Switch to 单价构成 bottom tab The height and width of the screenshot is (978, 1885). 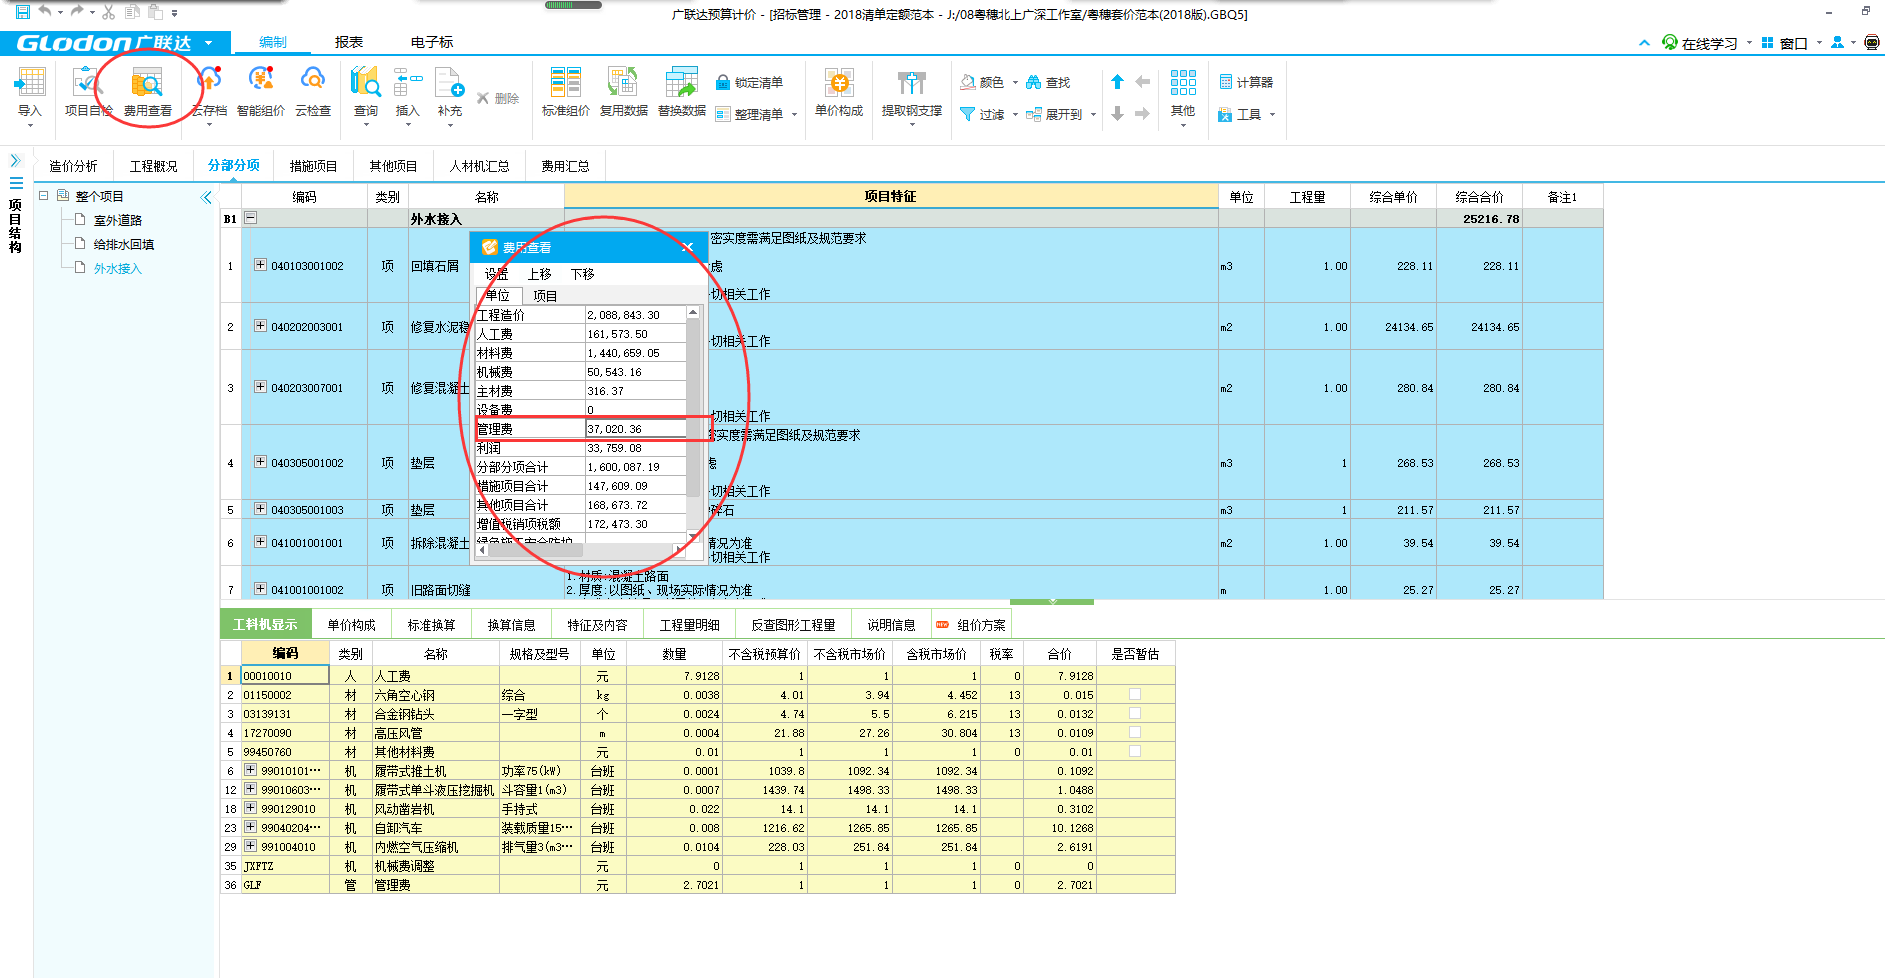pos(351,625)
